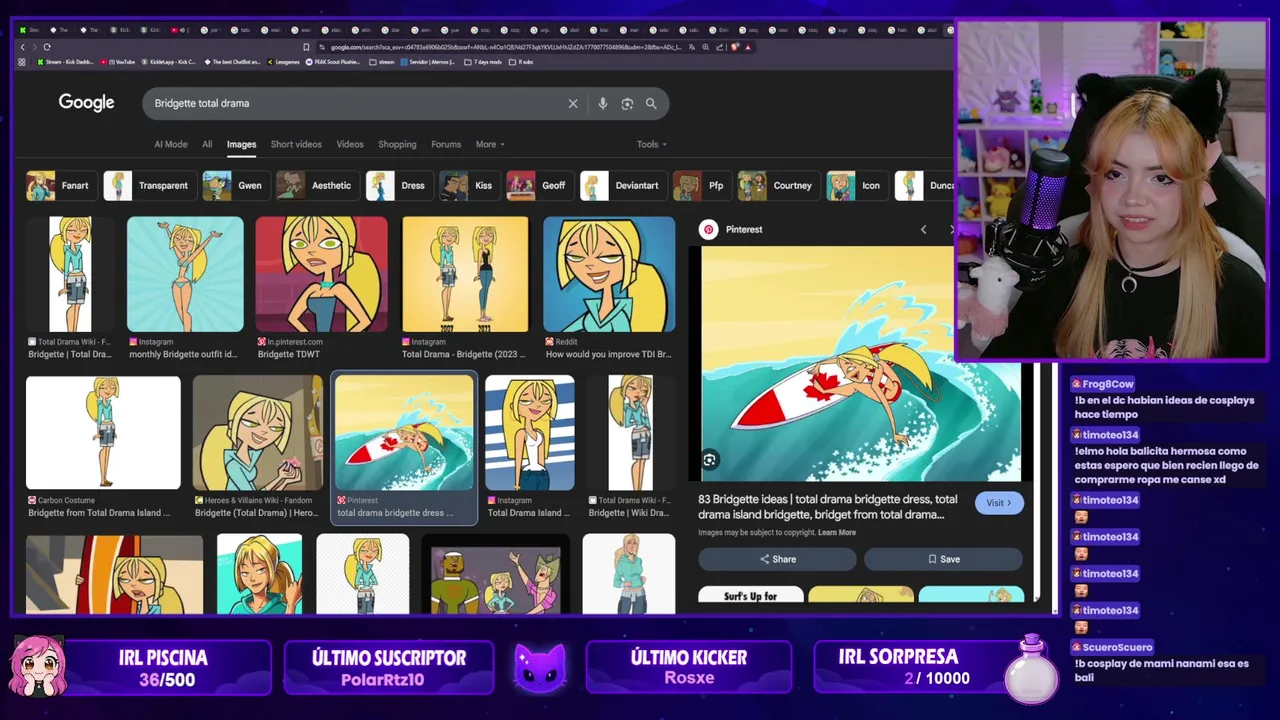The width and height of the screenshot is (1280, 720).
Task: Click the Visit button in preview
Action: coord(999,503)
